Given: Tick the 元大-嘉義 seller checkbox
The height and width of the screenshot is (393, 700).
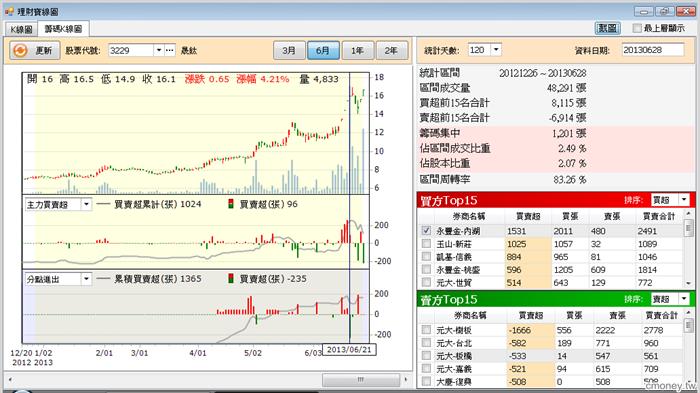Looking at the screenshot, I should pyautogui.click(x=426, y=368).
